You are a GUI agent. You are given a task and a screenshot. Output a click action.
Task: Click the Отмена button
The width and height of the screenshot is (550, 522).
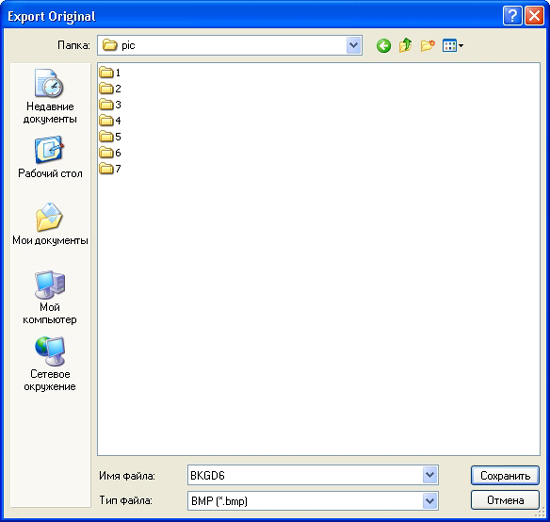[x=505, y=500]
